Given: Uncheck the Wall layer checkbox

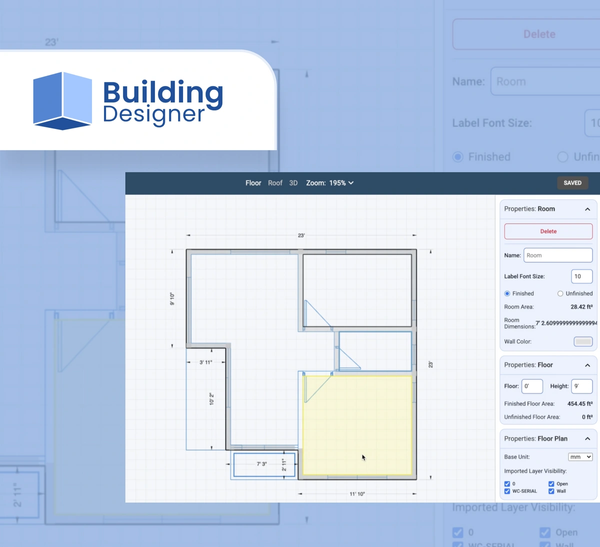Looking at the screenshot, I should click(x=551, y=491).
